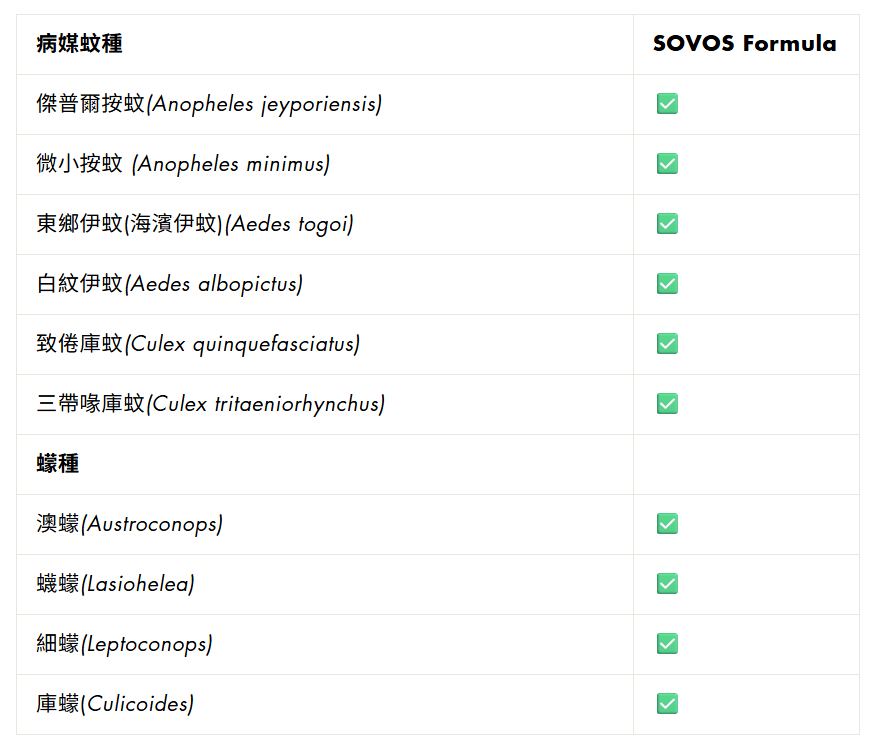Click the checkmark beside Aedes albopictus
874x752 pixels.
pyautogui.click(x=667, y=284)
